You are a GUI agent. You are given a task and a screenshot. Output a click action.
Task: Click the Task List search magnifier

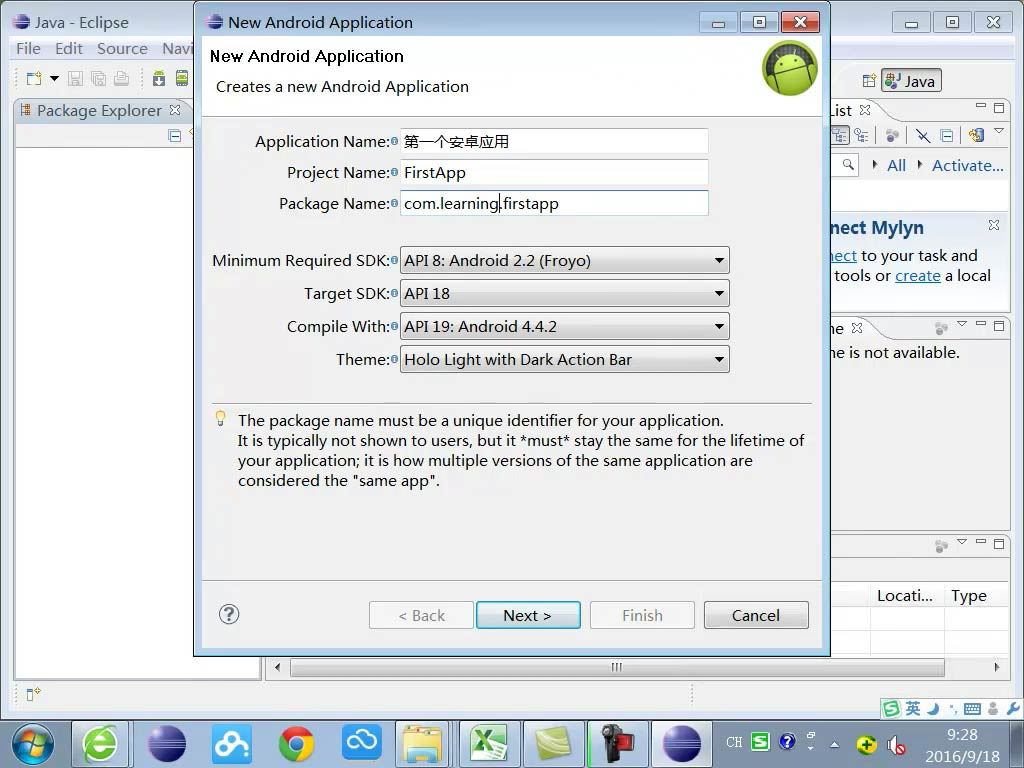[848, 165]
